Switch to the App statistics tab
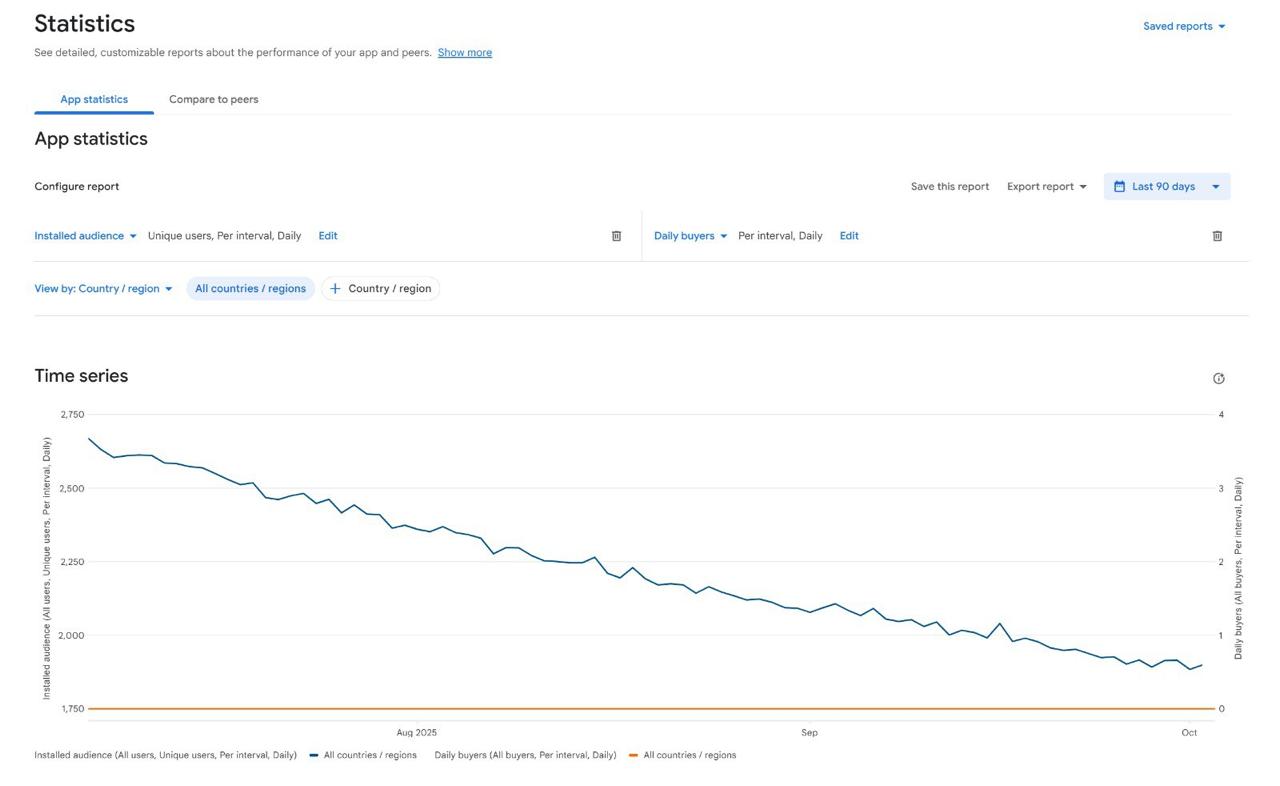This screenshot has height=786, width=1280. pos(94,99)
